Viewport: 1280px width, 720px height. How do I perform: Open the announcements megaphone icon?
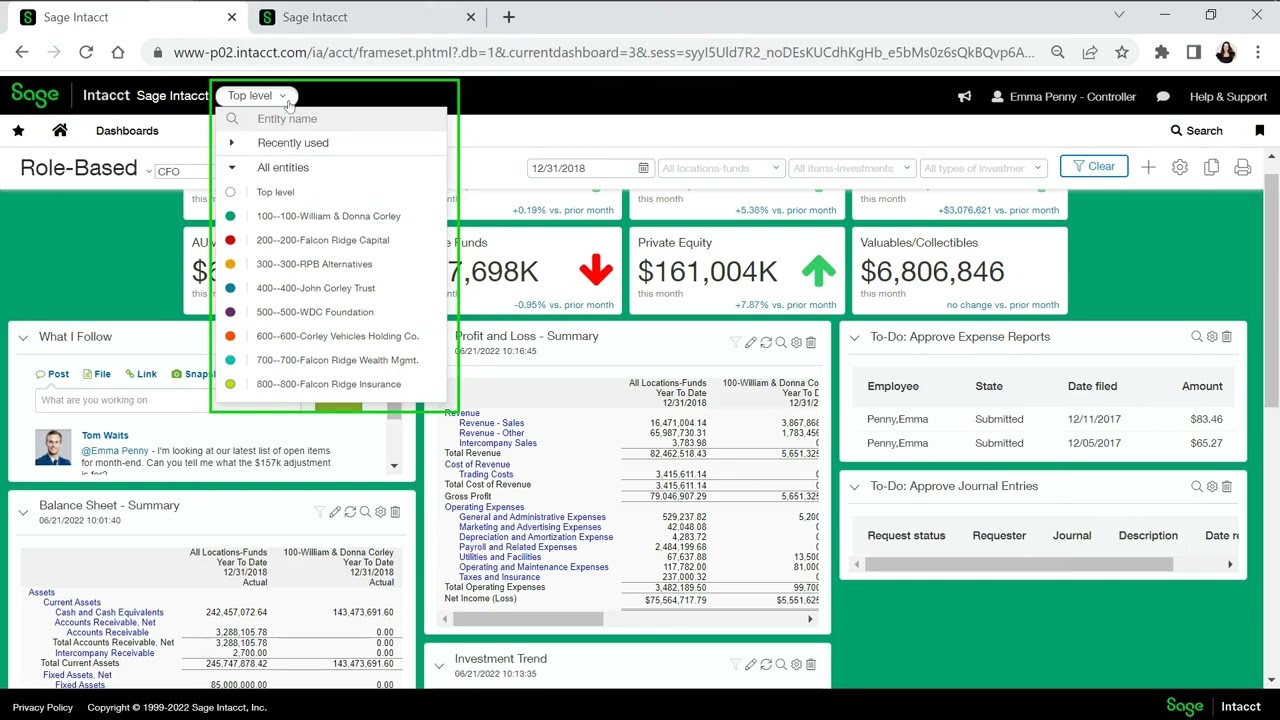coord(964,97)
